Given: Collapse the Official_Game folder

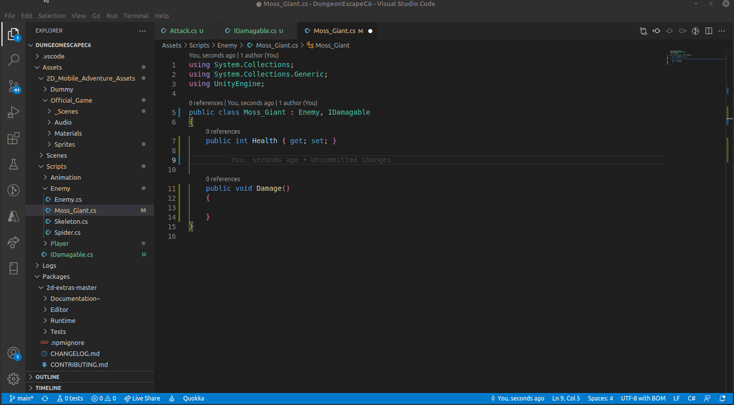Looking at the screenshot, I should [71, 100].
